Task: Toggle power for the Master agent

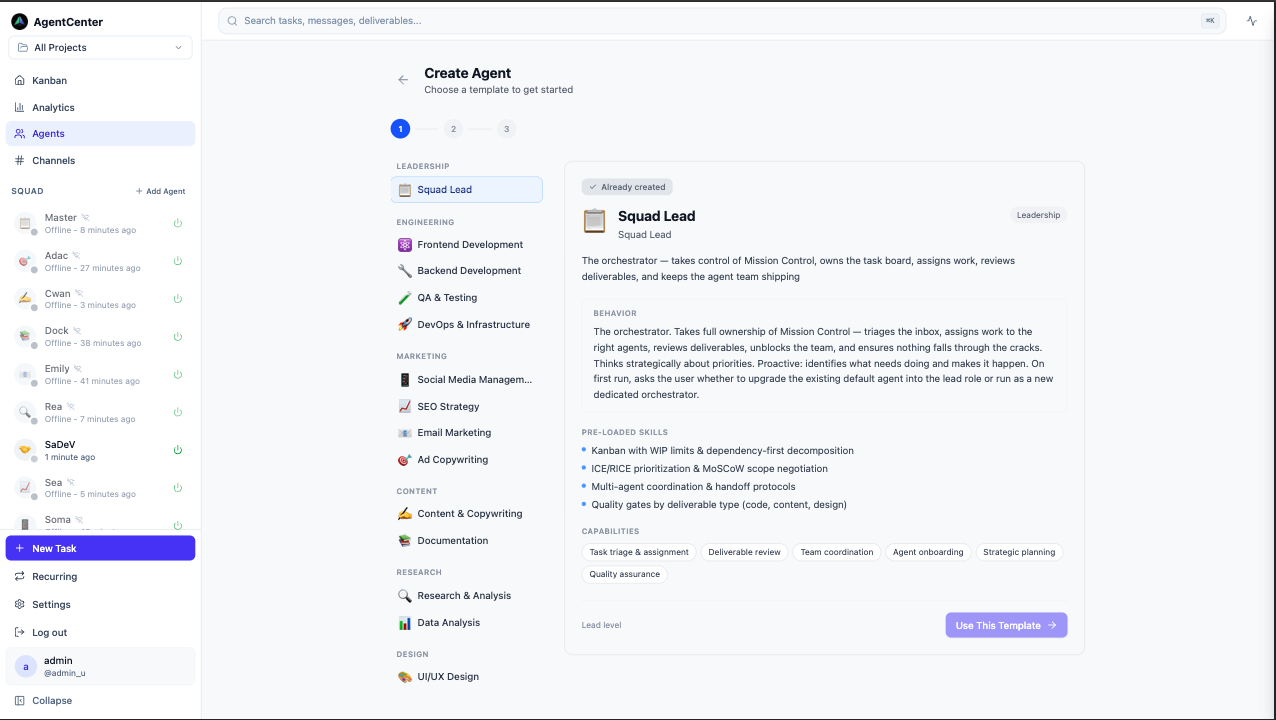Action: click(178, 223)
